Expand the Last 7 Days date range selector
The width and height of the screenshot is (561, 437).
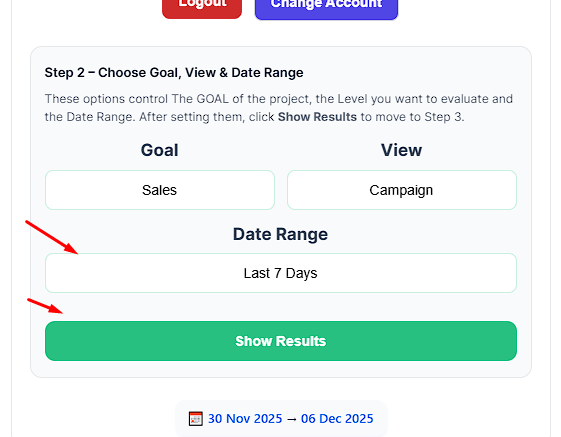coord(281,273)
